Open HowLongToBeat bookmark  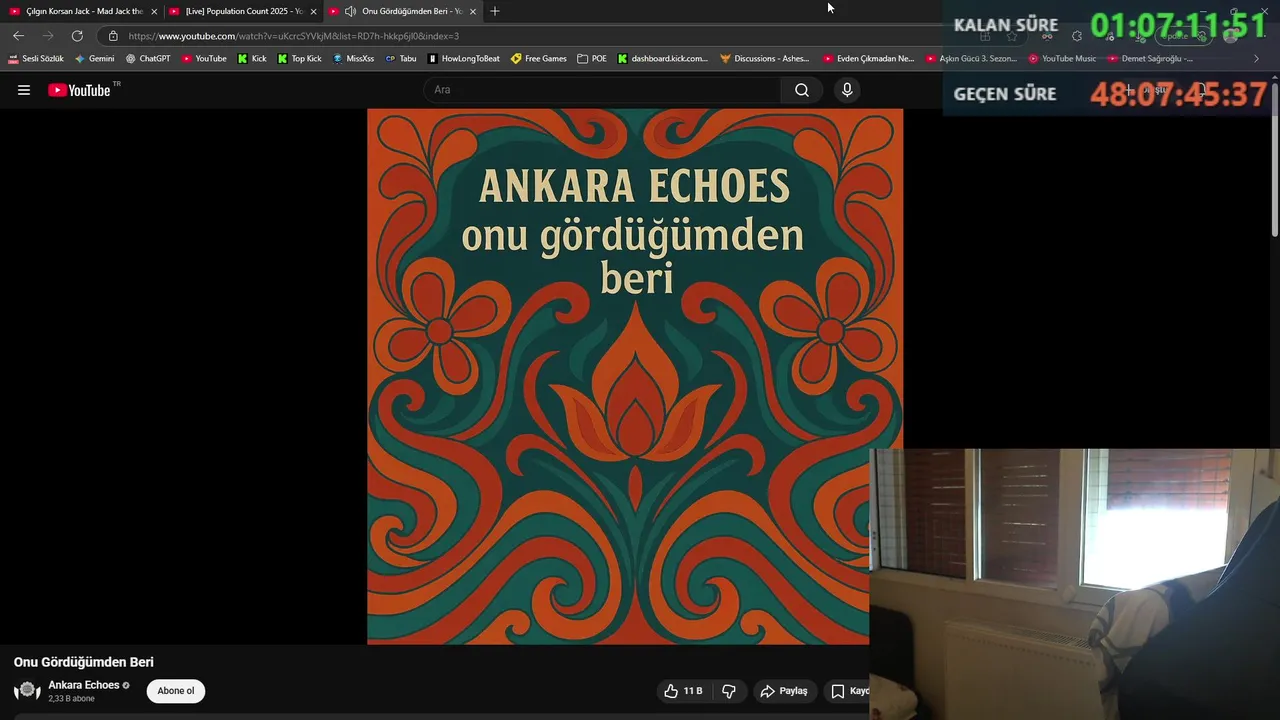464,59
